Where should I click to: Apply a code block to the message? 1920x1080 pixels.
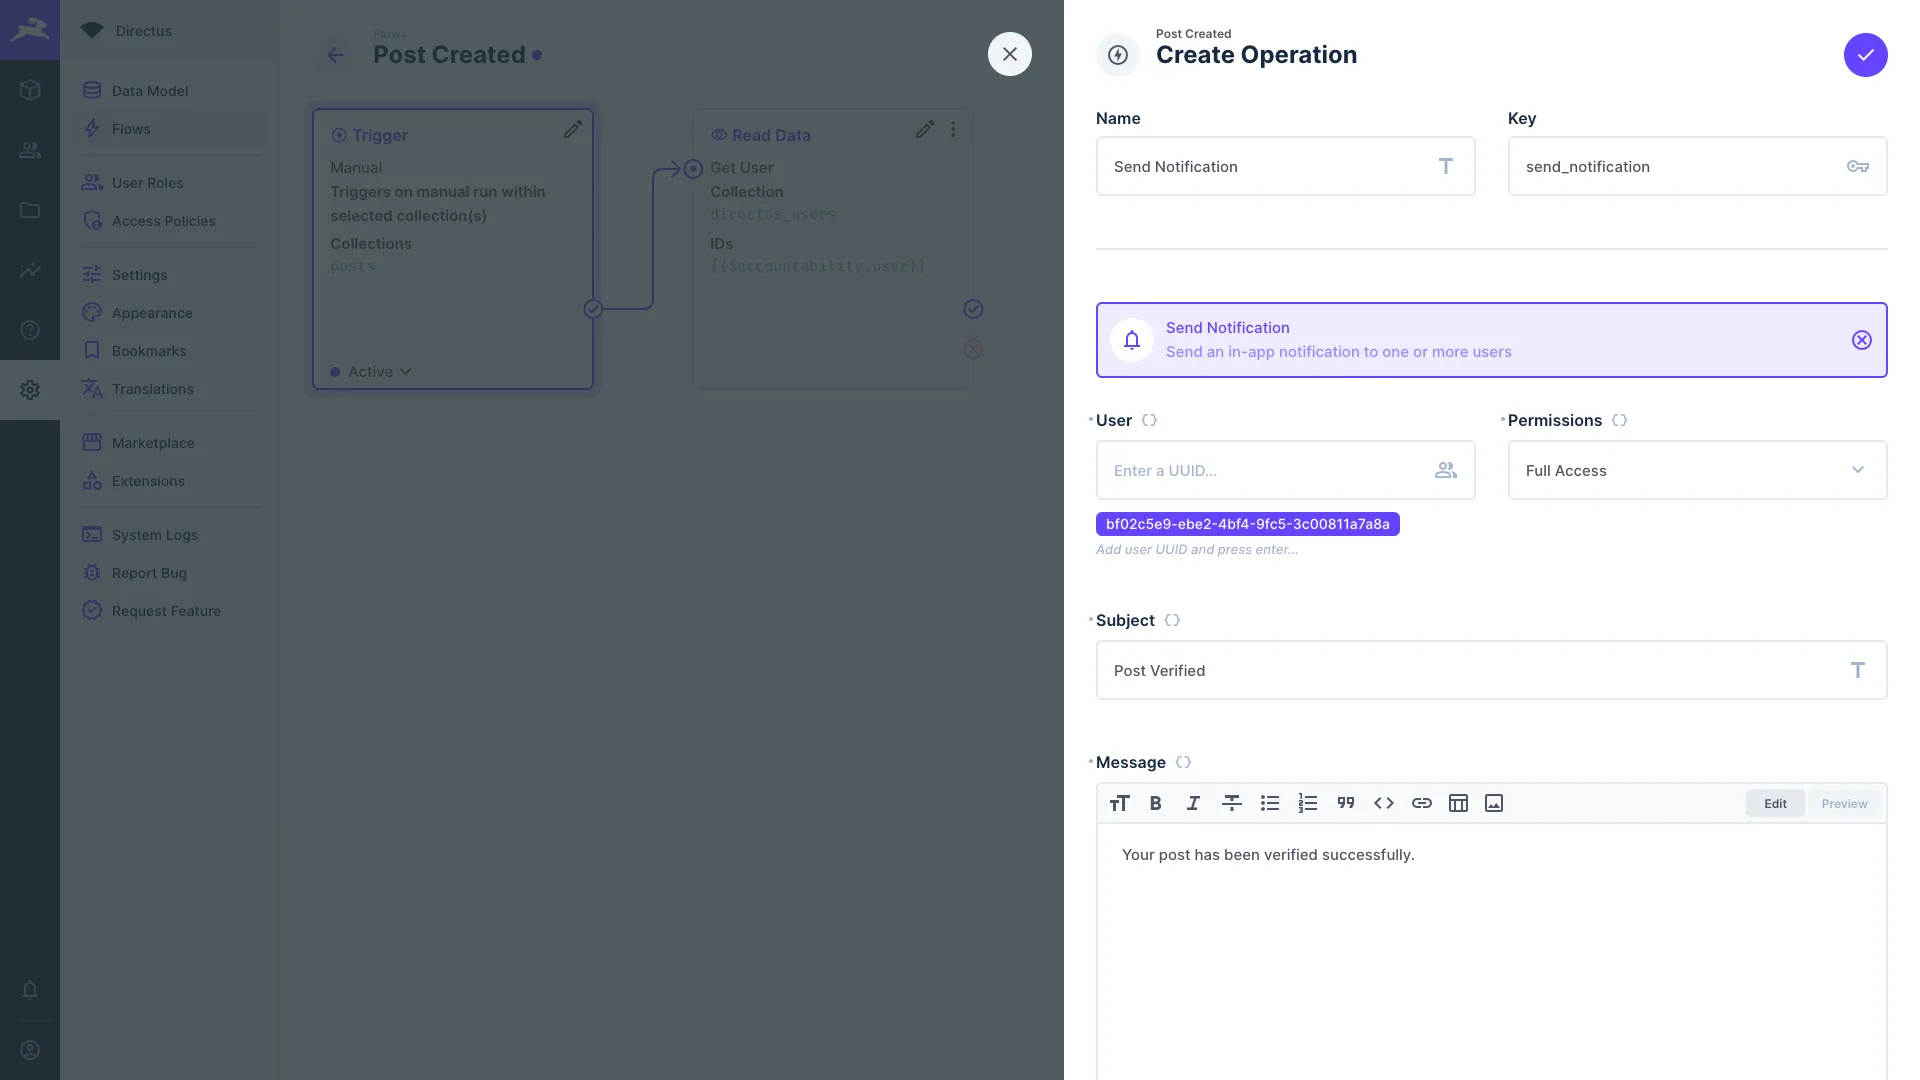pos(1384,803)
